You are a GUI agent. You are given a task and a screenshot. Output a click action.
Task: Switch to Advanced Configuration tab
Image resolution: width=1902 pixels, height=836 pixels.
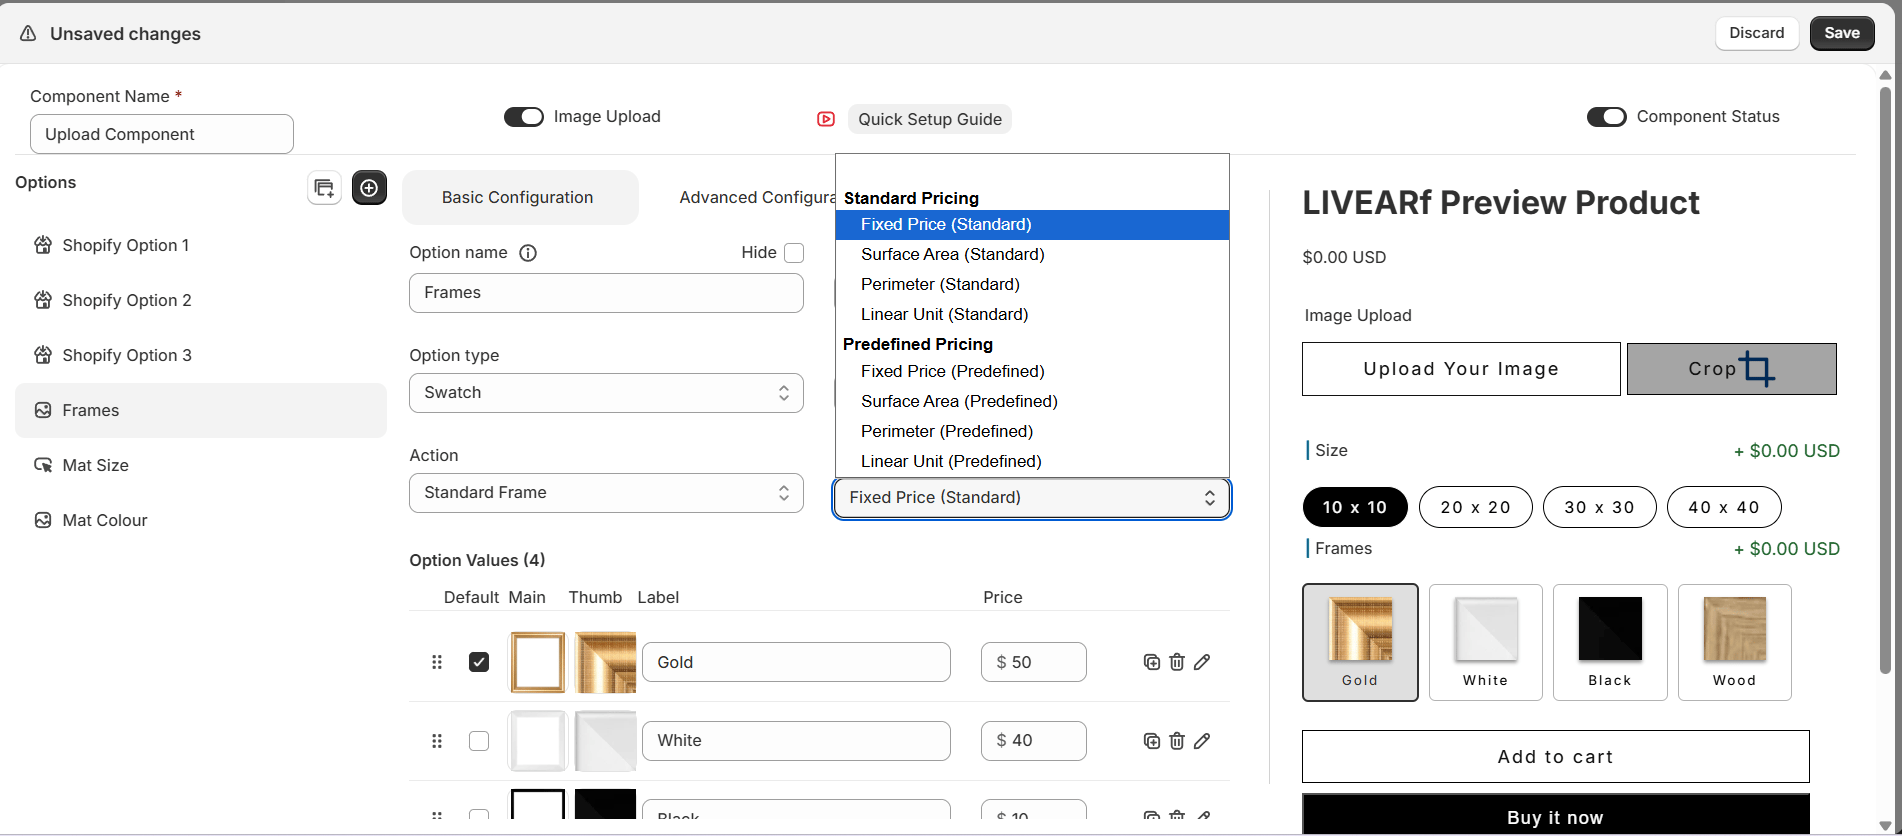click(x=757, y=197)
